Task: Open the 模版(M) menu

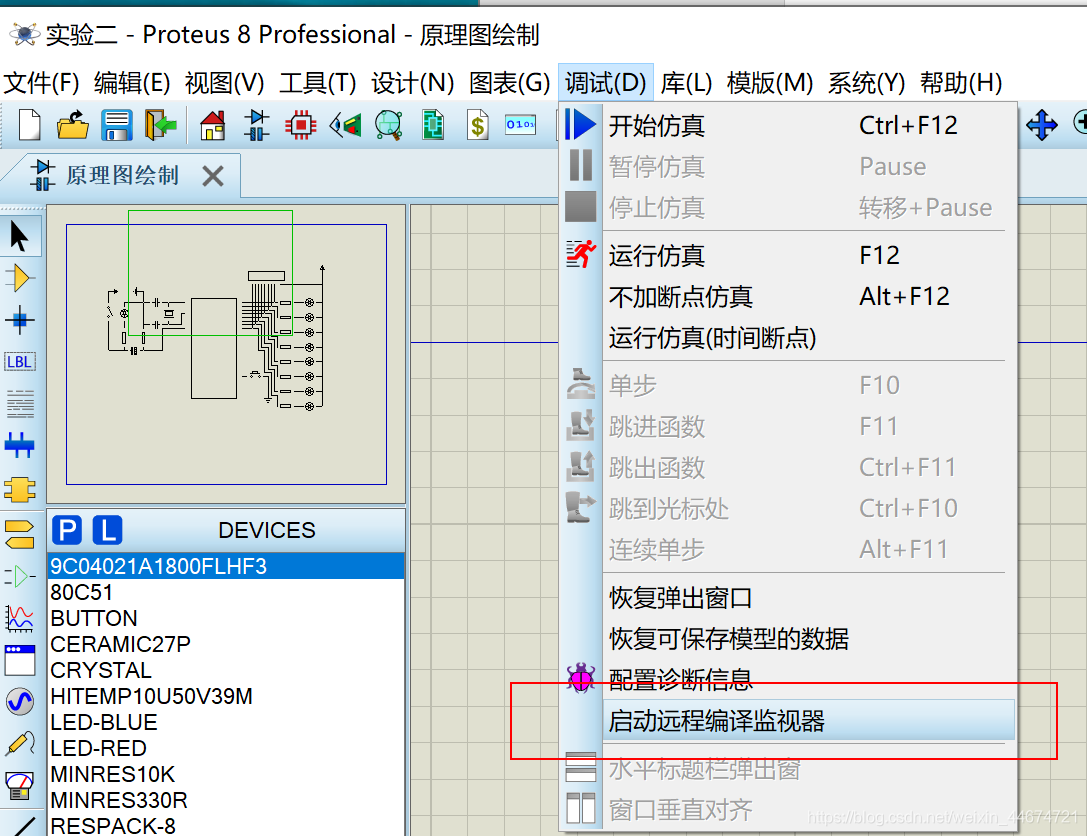Action: pos(769,83)
